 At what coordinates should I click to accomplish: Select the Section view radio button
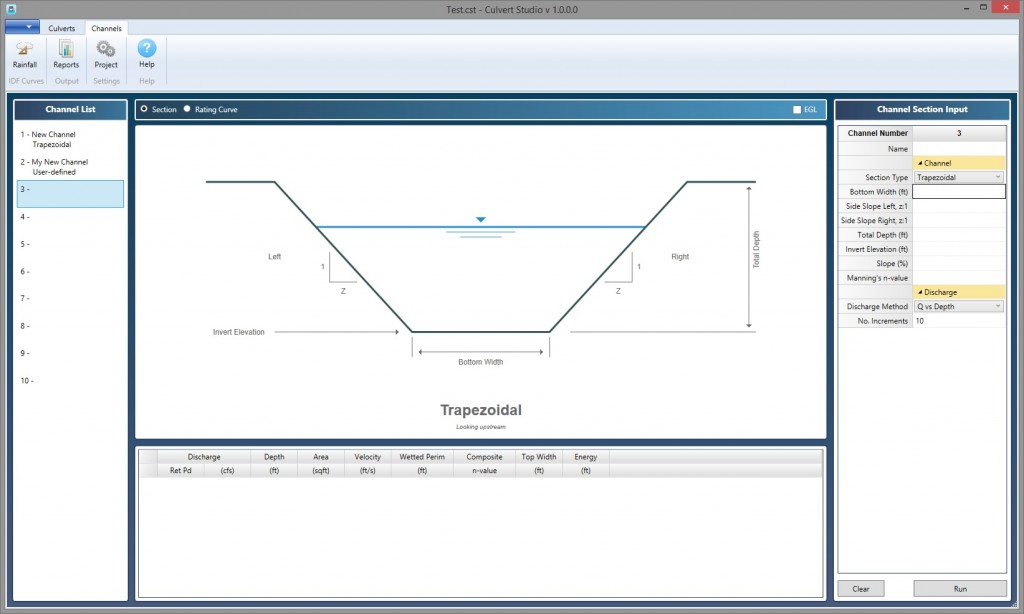[x=144, y=110]
